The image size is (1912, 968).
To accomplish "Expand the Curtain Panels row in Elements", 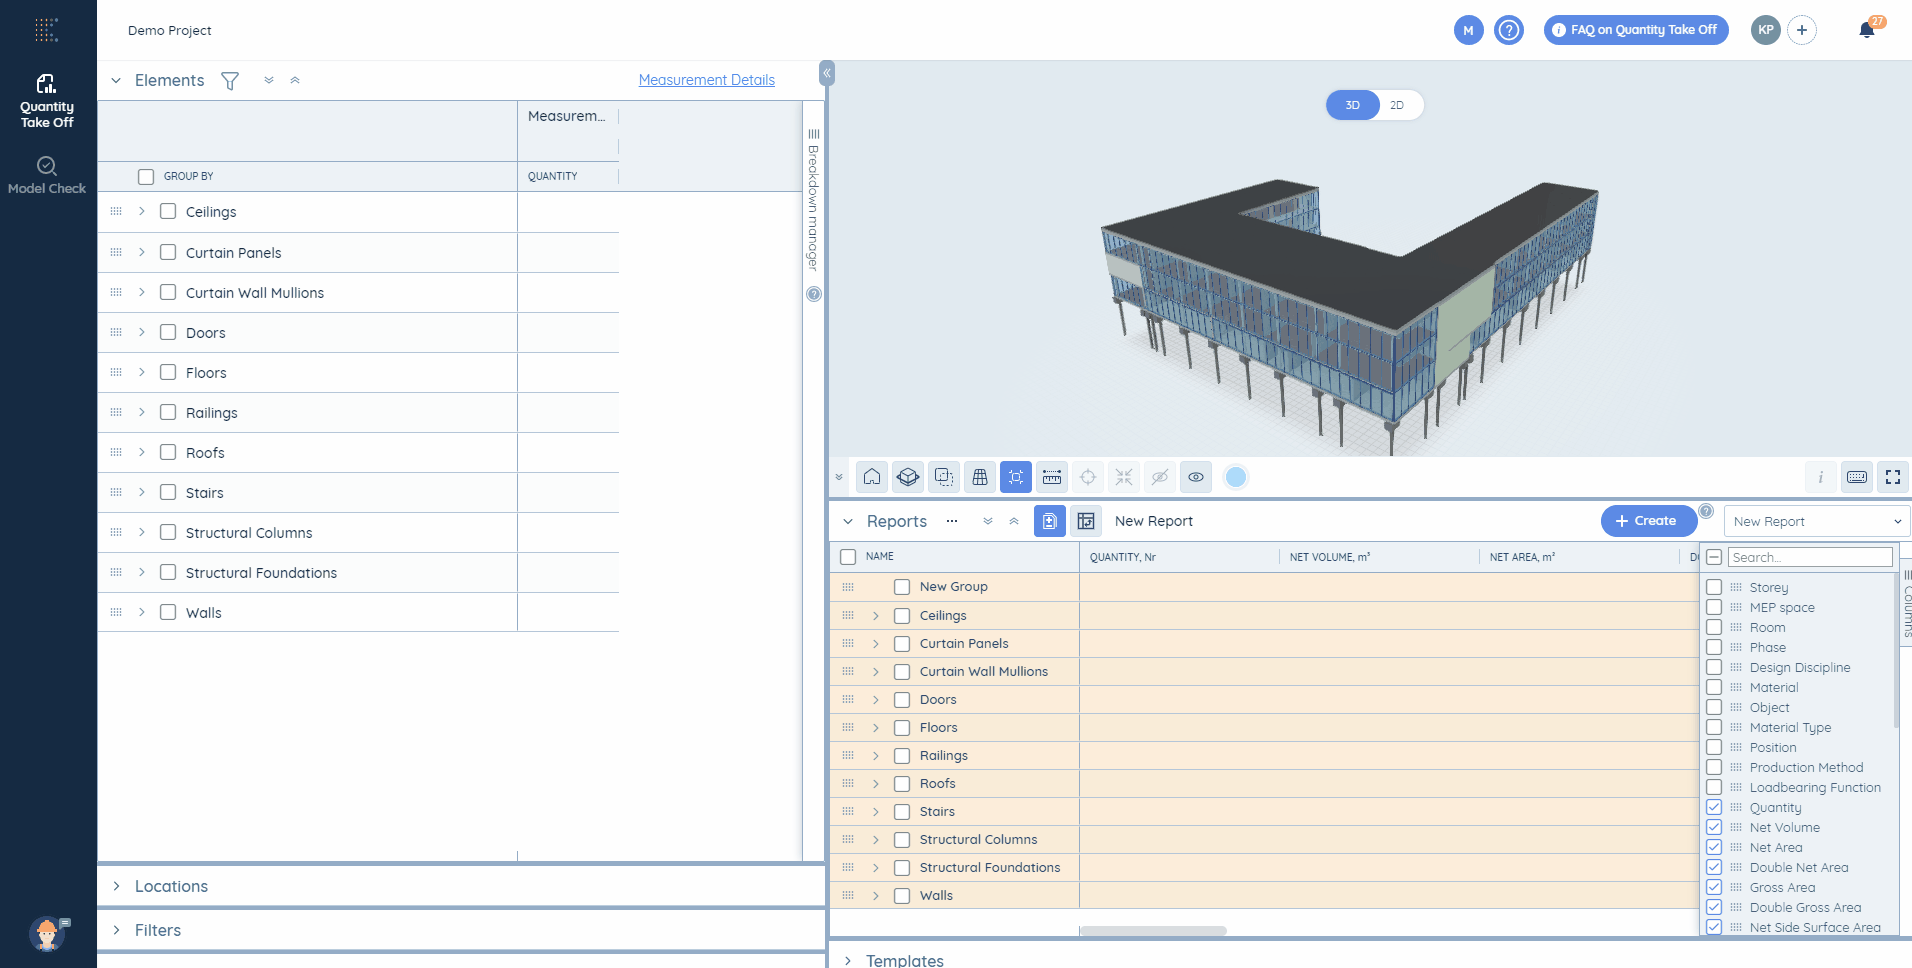I will coord(142,252).
